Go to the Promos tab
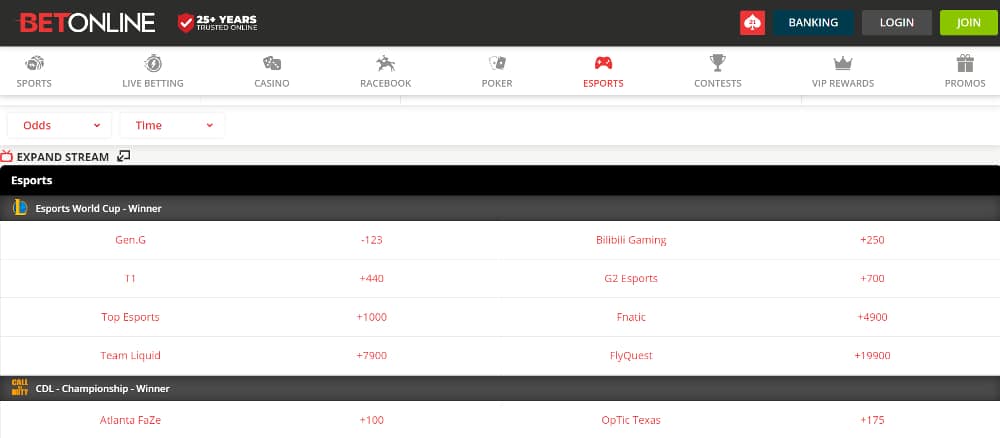The image size is (1000, 438). coord(965,83)
